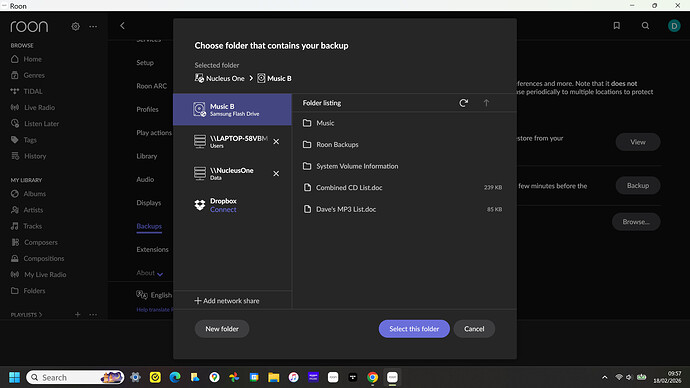Viewport: 690px width, 388px height.
Task: Select the \\LAPTOP-58VBM Users share
Action: coord(231,142)
